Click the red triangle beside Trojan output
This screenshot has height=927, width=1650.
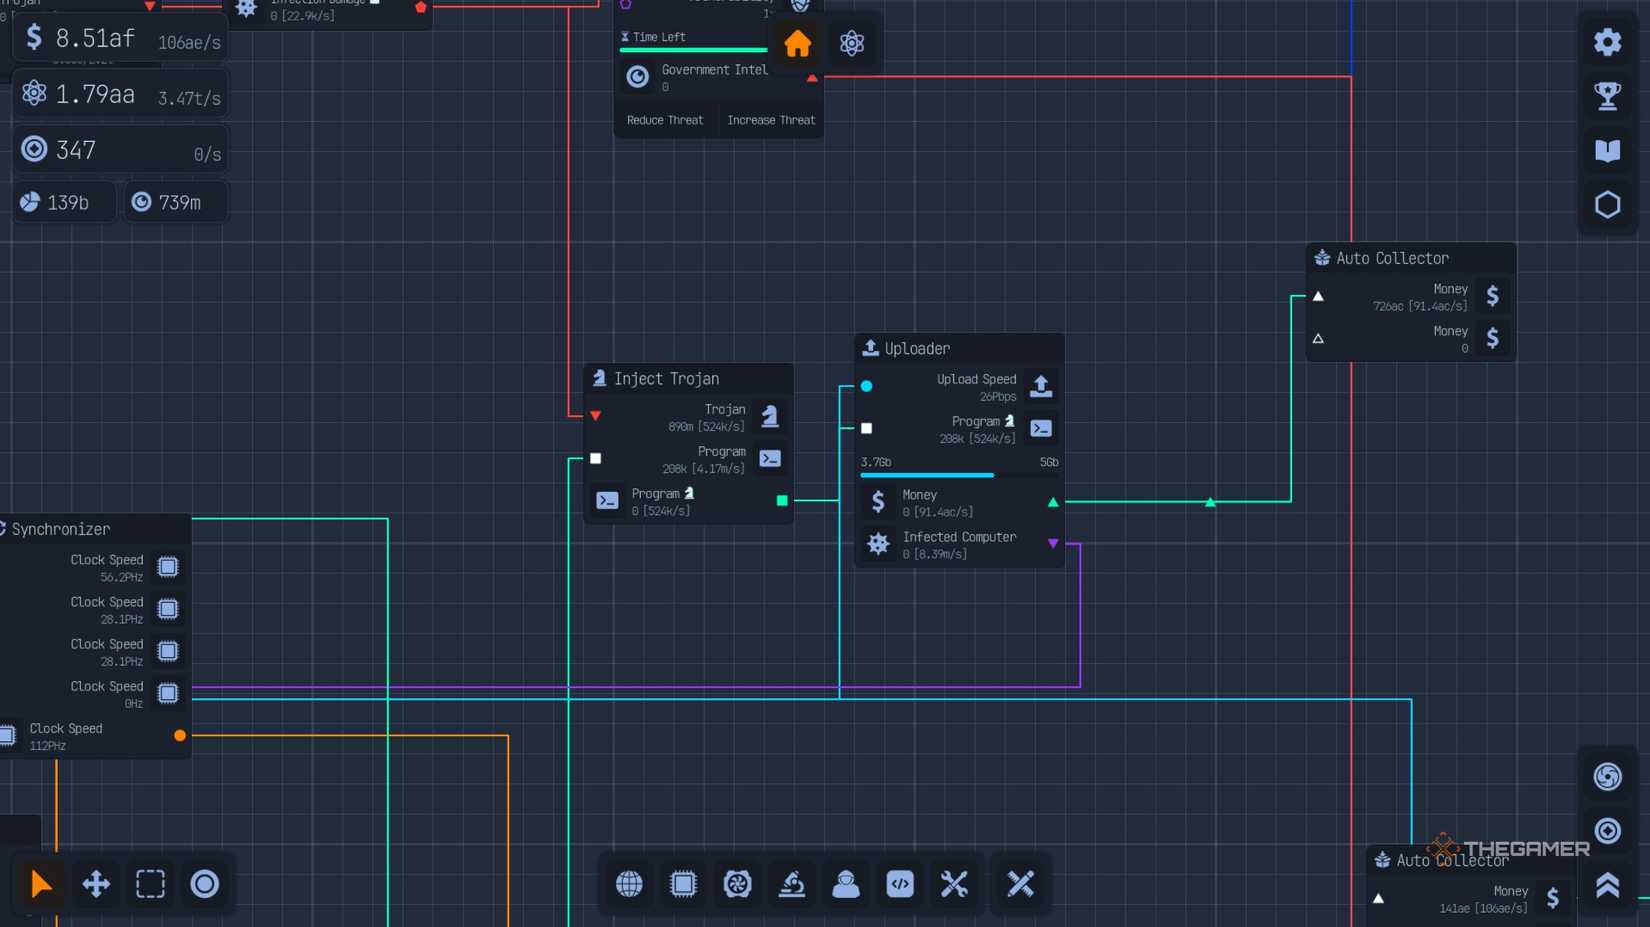596,416
